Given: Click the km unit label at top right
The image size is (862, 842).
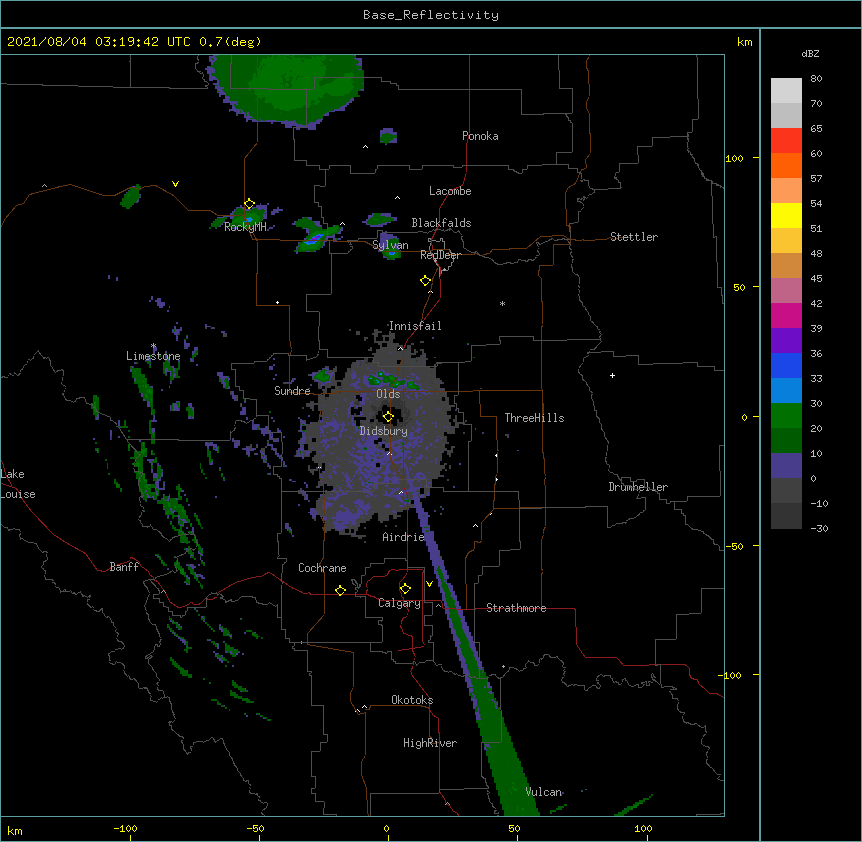Looking at the screenshot, I should [x=744, y=42].
